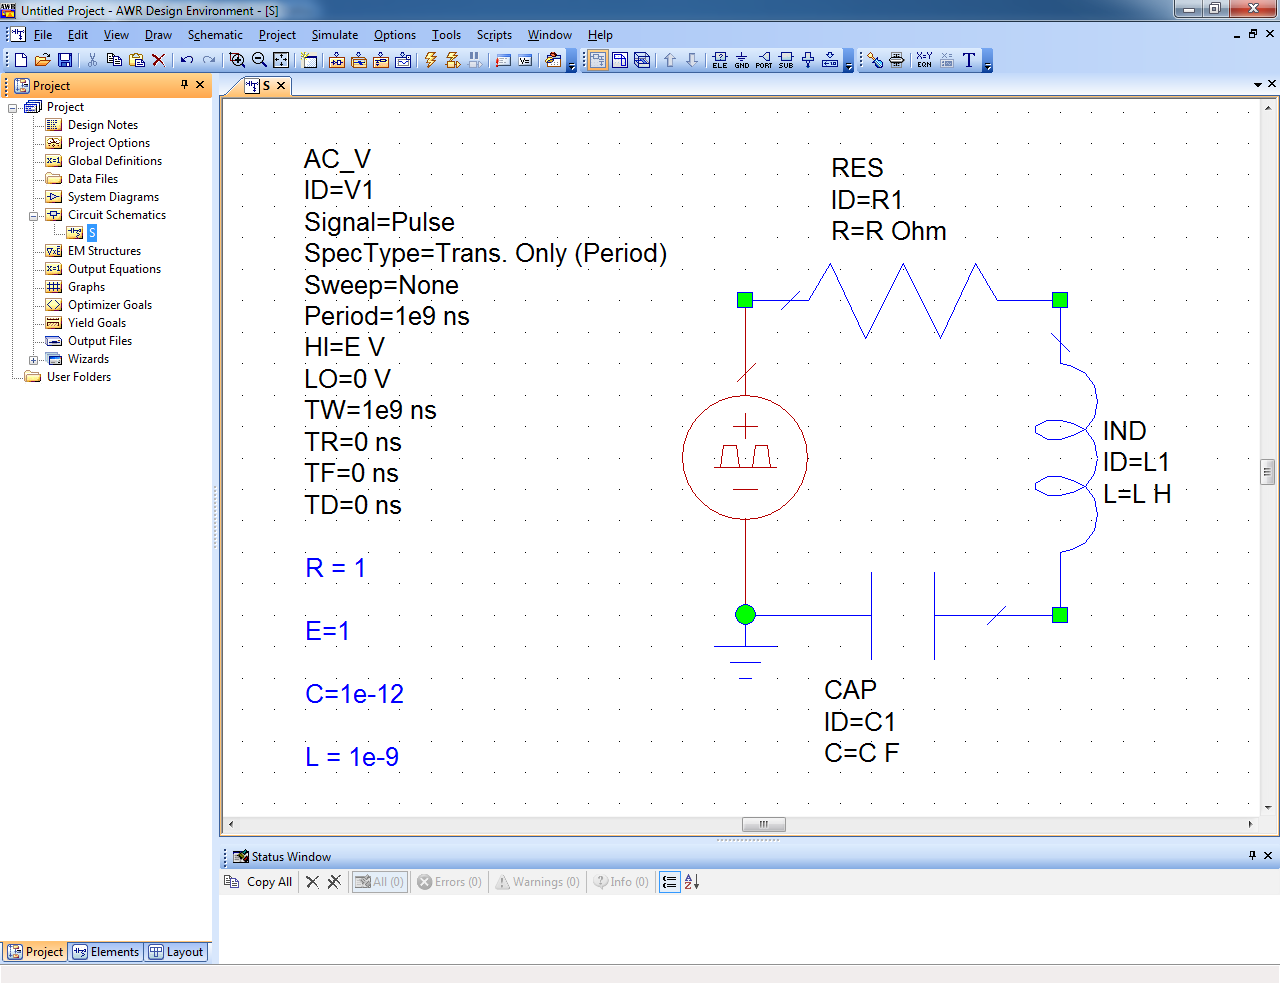Select the AC_V pulse source symbol

(745, 457)
